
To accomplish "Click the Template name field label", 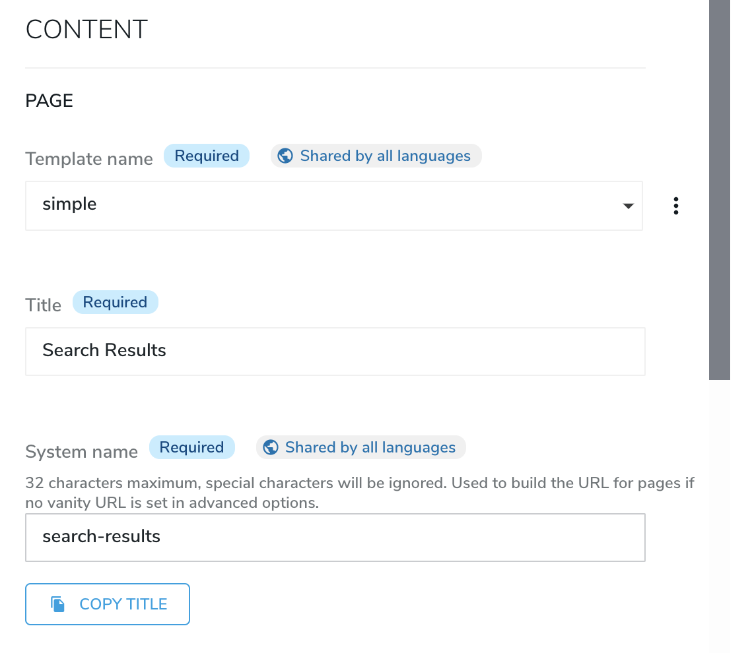I will point(89,159).
